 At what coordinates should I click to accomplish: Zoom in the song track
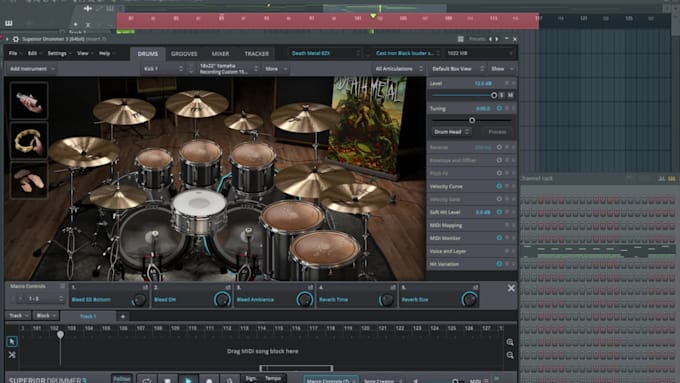[510, 342]
